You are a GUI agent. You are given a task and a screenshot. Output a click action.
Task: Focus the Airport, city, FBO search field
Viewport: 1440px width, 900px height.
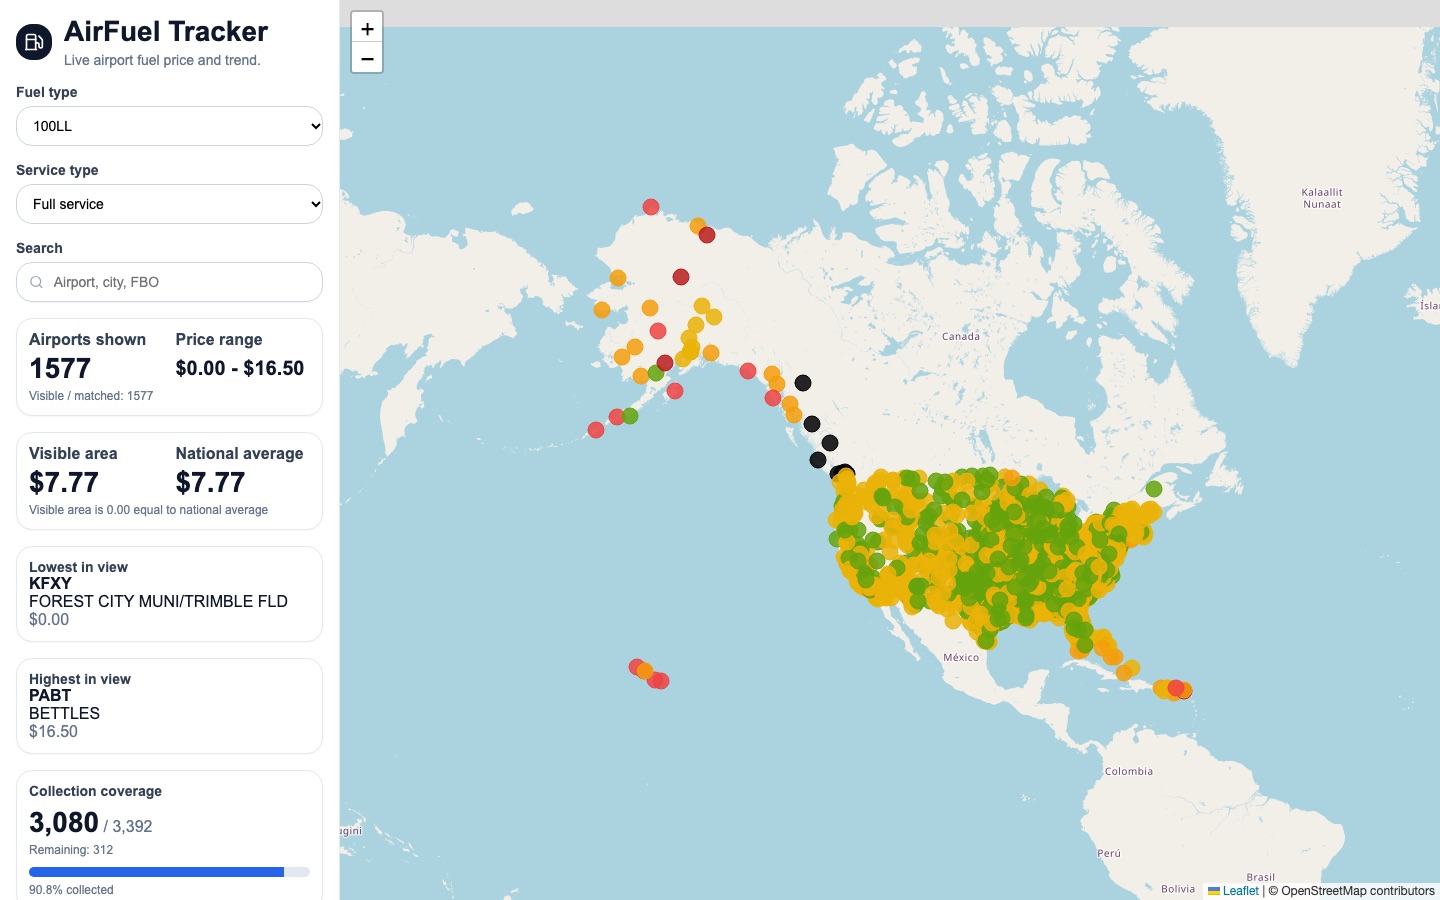(x=169, y=282)
